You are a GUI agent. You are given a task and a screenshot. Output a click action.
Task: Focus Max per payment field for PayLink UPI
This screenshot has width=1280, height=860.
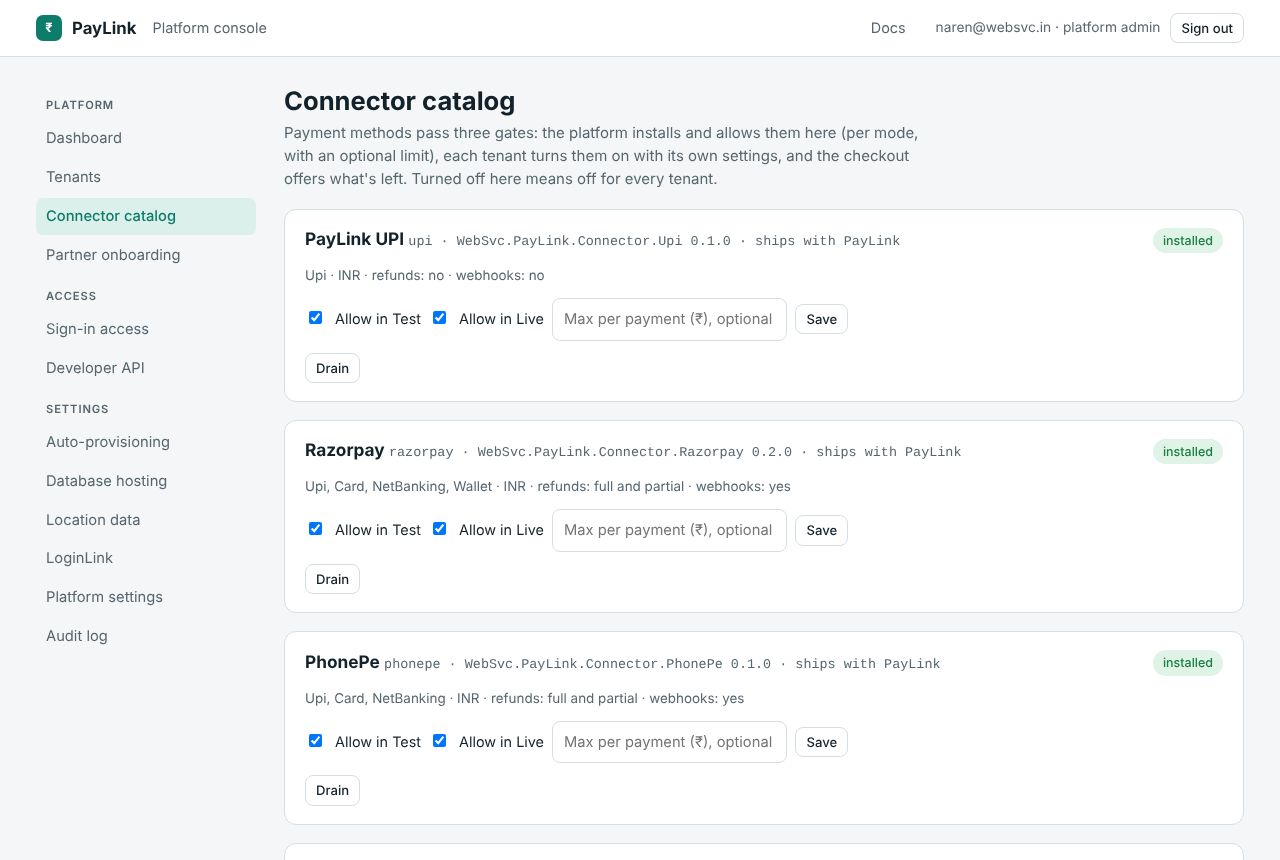tap(669, 319)
